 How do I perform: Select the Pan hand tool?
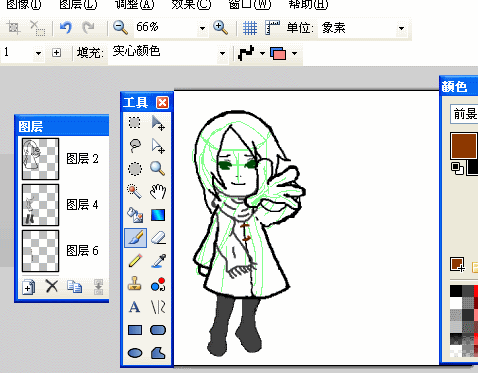(x=158, y=192)
